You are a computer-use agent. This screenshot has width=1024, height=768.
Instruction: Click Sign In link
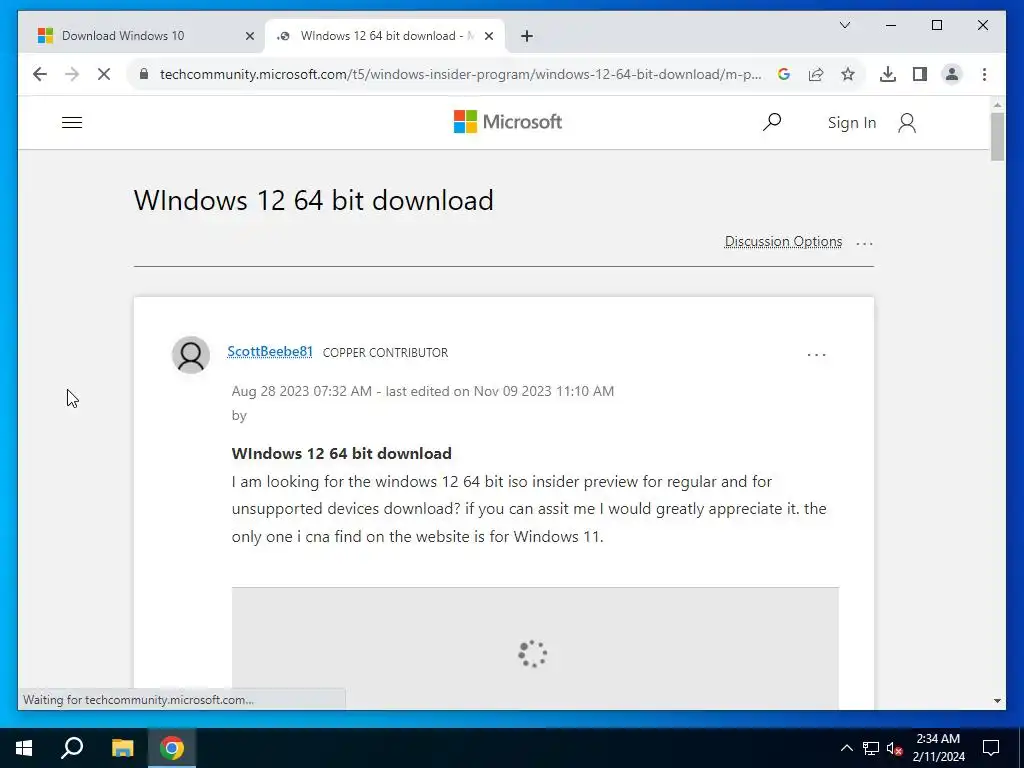coord(852,123)
